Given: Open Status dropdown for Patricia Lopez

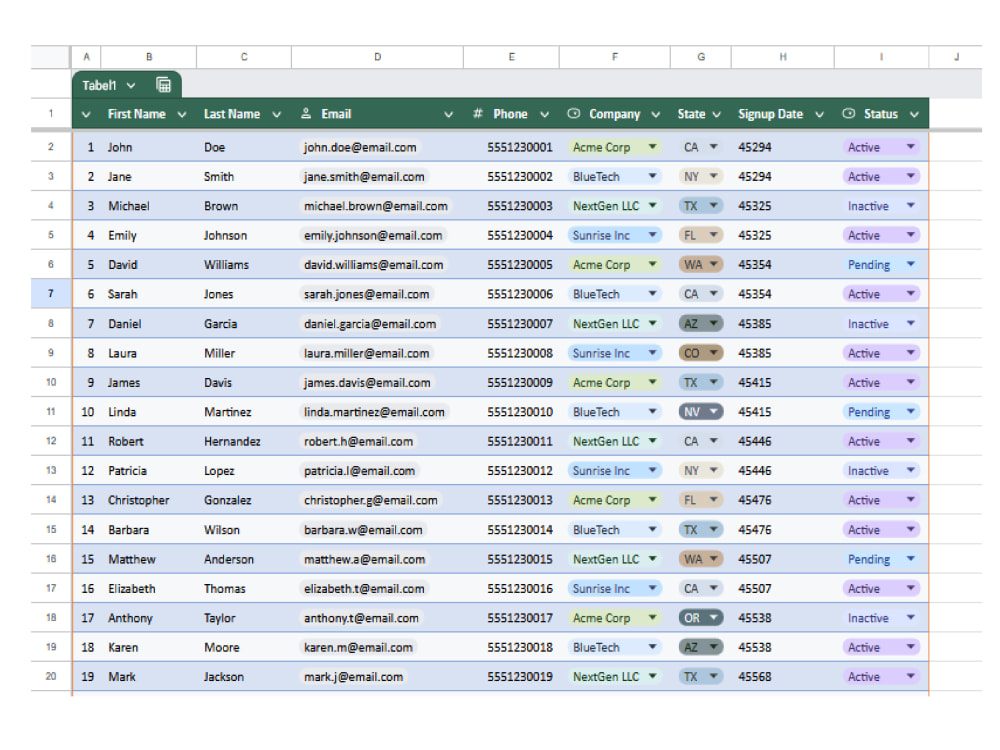Looking at the screenshot, I should [x=911, y=470].
